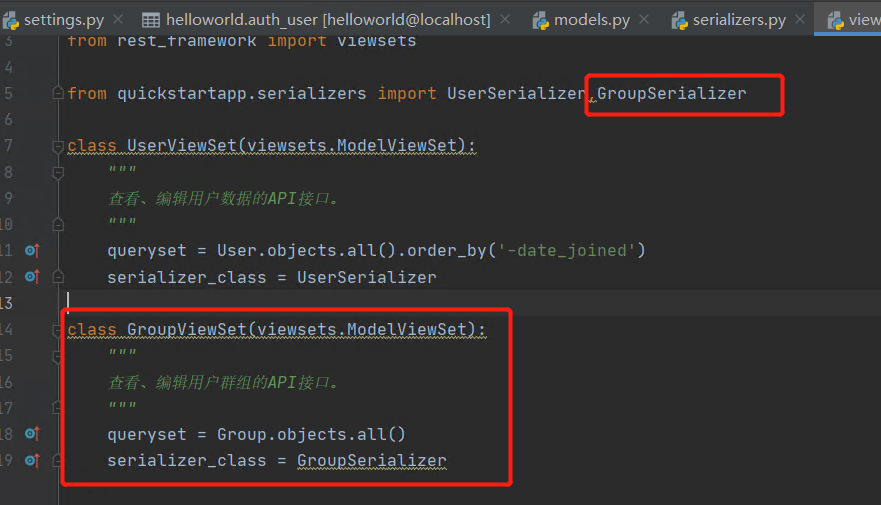
Task: Click the Python file icon on settings.py tab
Action: (11, 21)
